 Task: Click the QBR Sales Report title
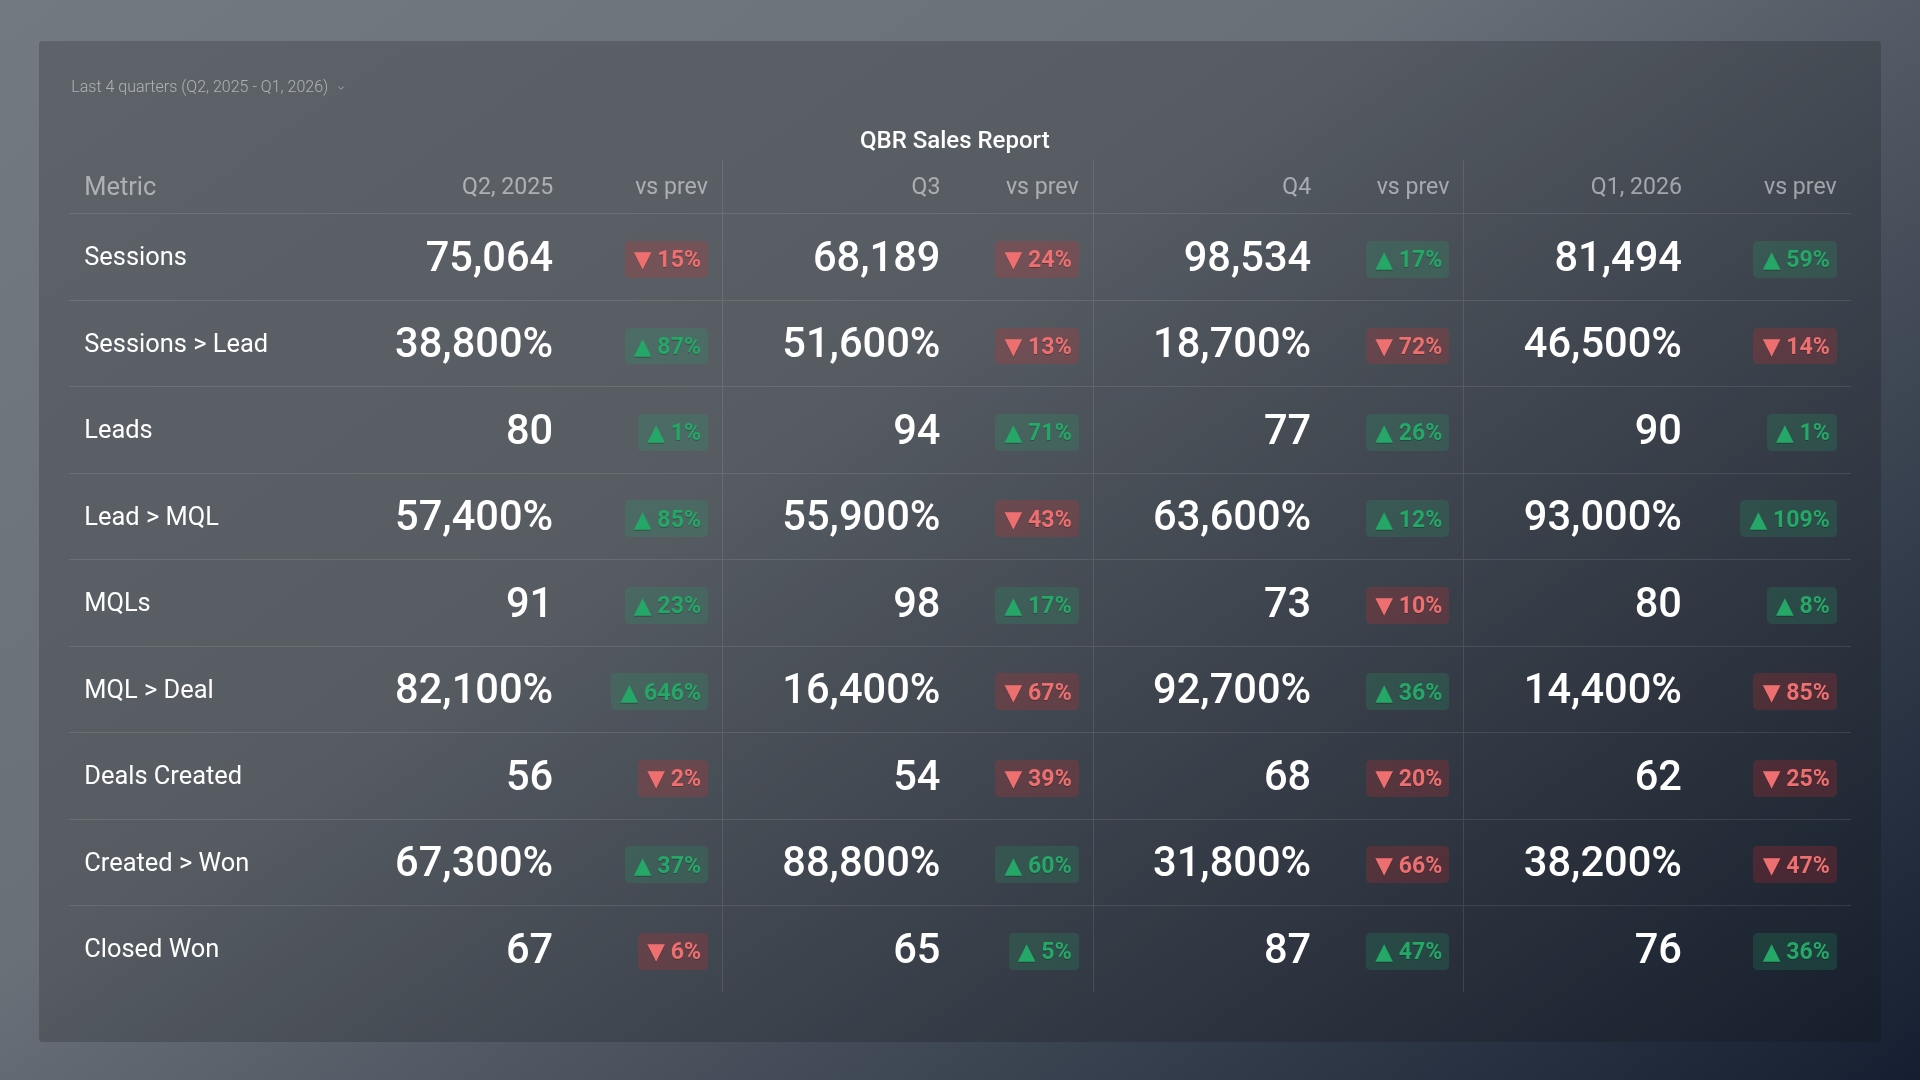(x=953, y=140)
